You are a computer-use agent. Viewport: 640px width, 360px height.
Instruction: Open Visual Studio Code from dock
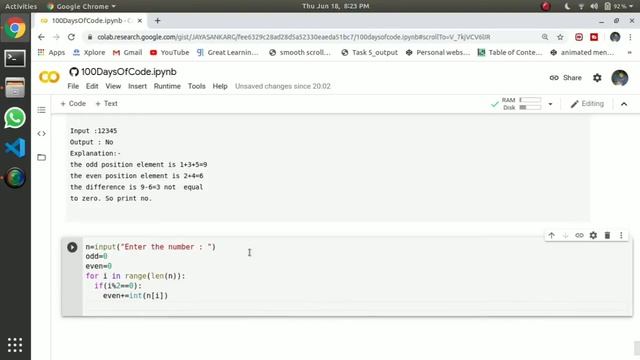click(15, 148)
